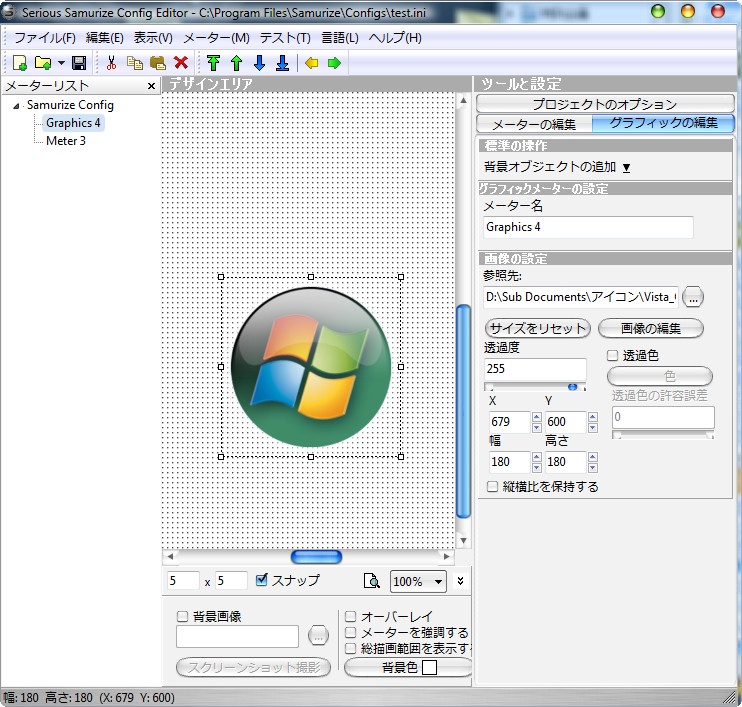Viewport: 742px width, 707px height.
Task: Open the 表示(V) menu
Action: coord(153,38)
